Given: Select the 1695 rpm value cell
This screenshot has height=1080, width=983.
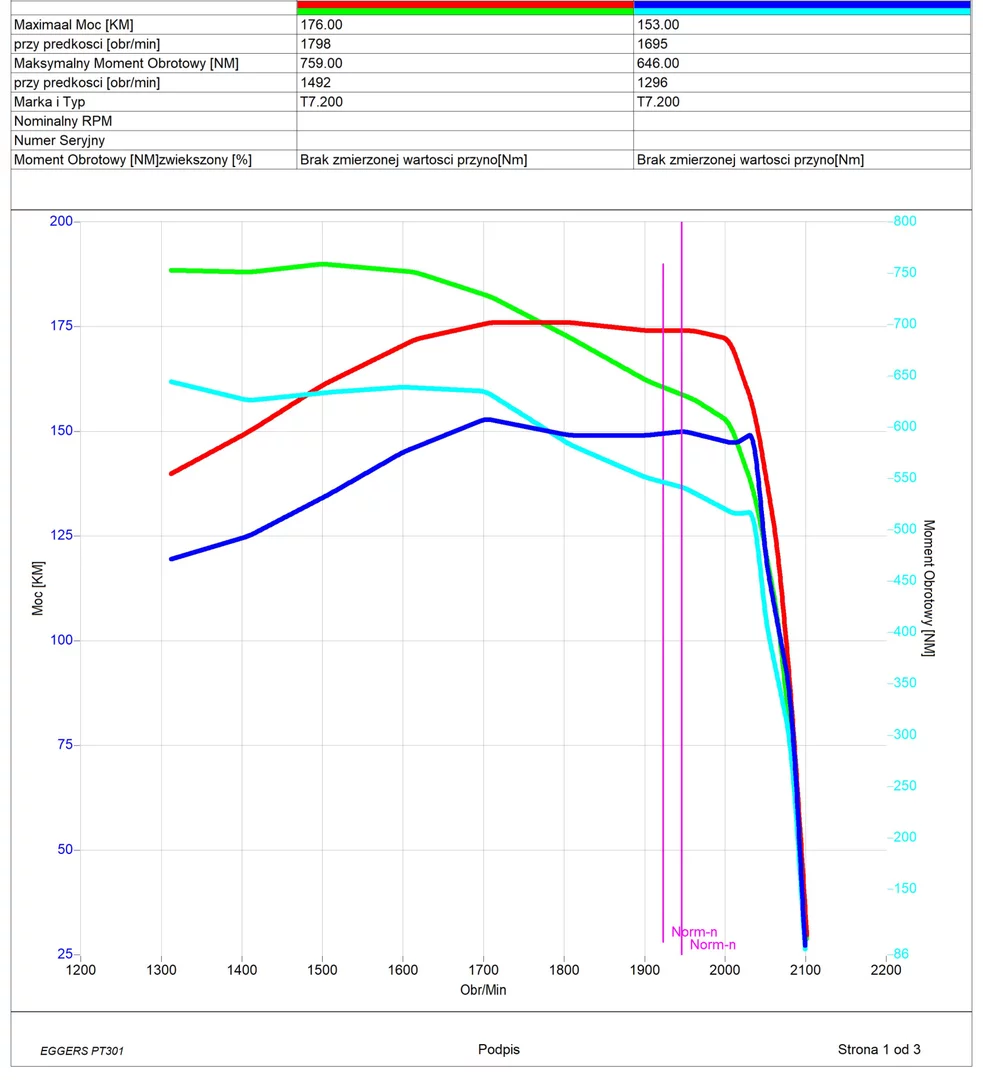Looking at the screenshot, I should coord(652,44).
